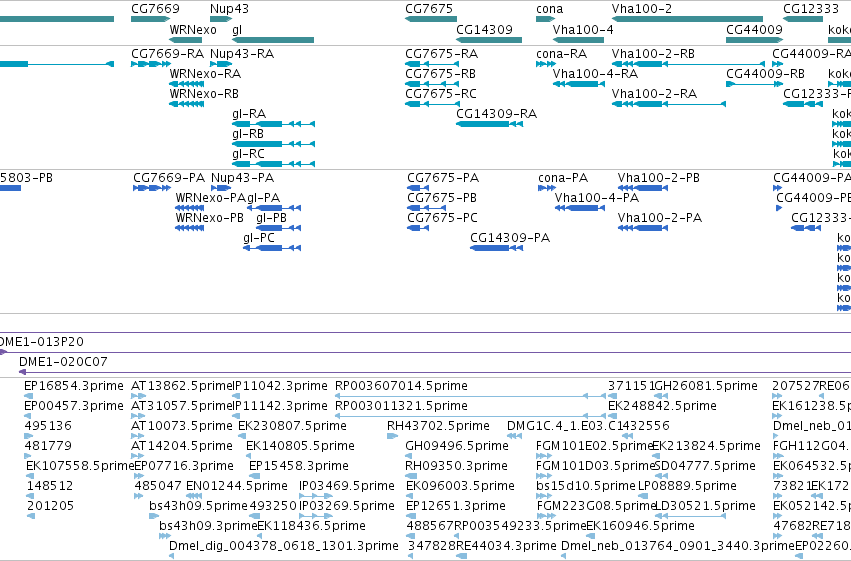Click transcript gl-RB glyph

[274, 144]
